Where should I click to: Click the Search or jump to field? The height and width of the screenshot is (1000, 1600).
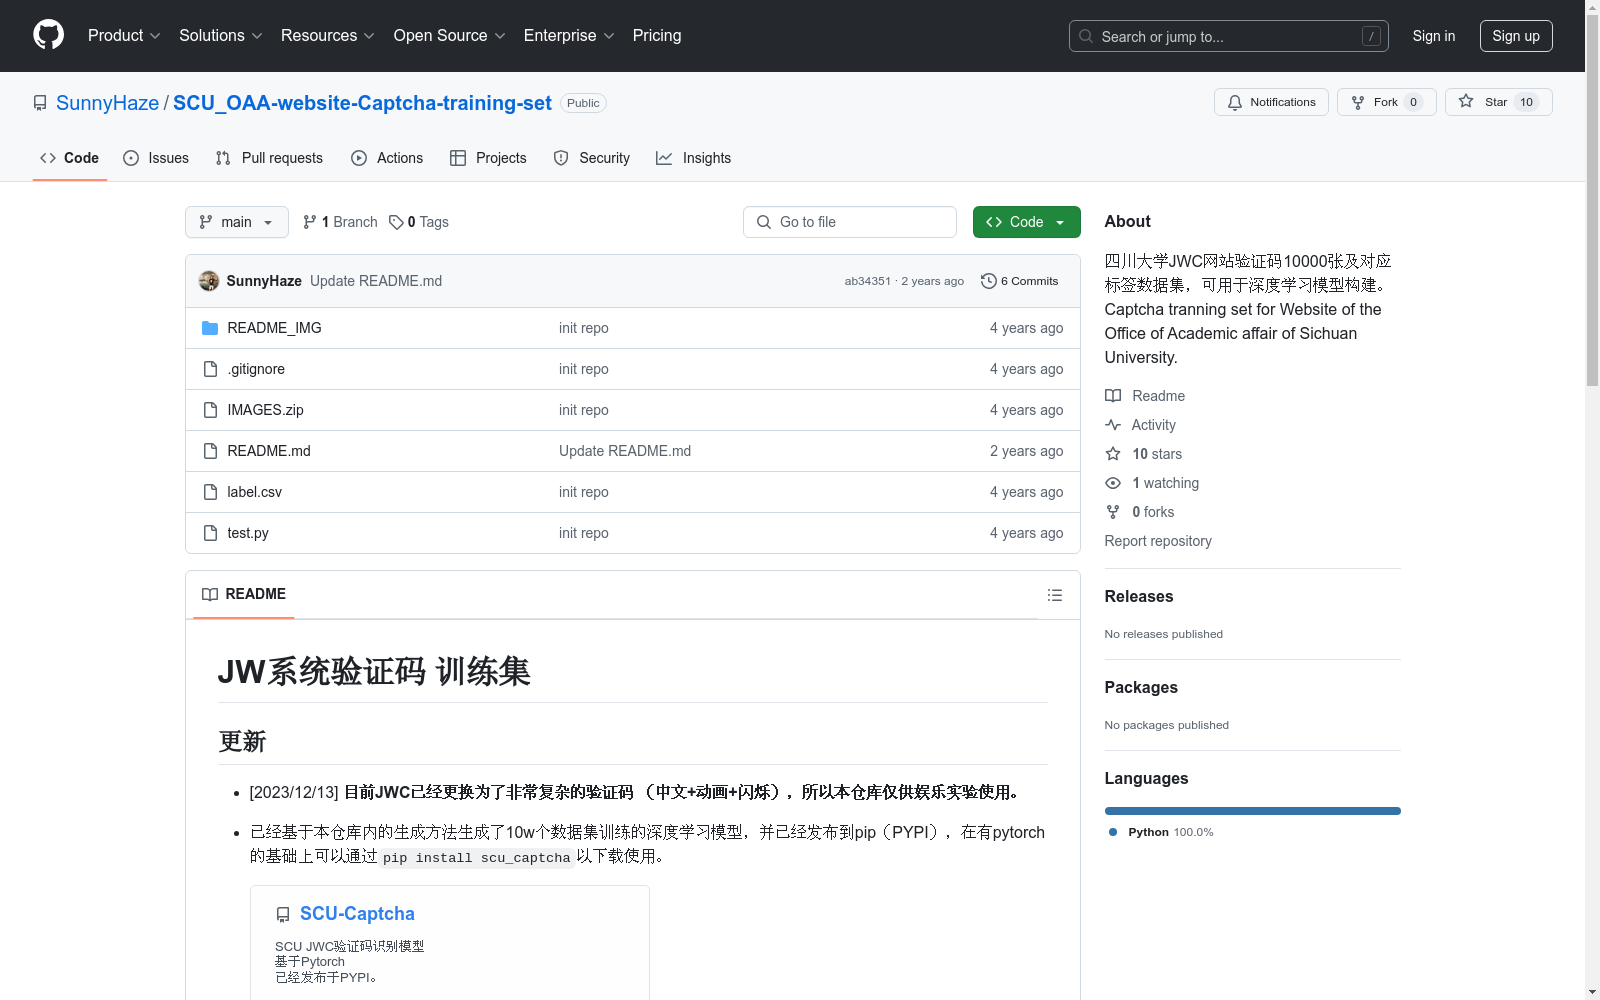click(1229, 36)
